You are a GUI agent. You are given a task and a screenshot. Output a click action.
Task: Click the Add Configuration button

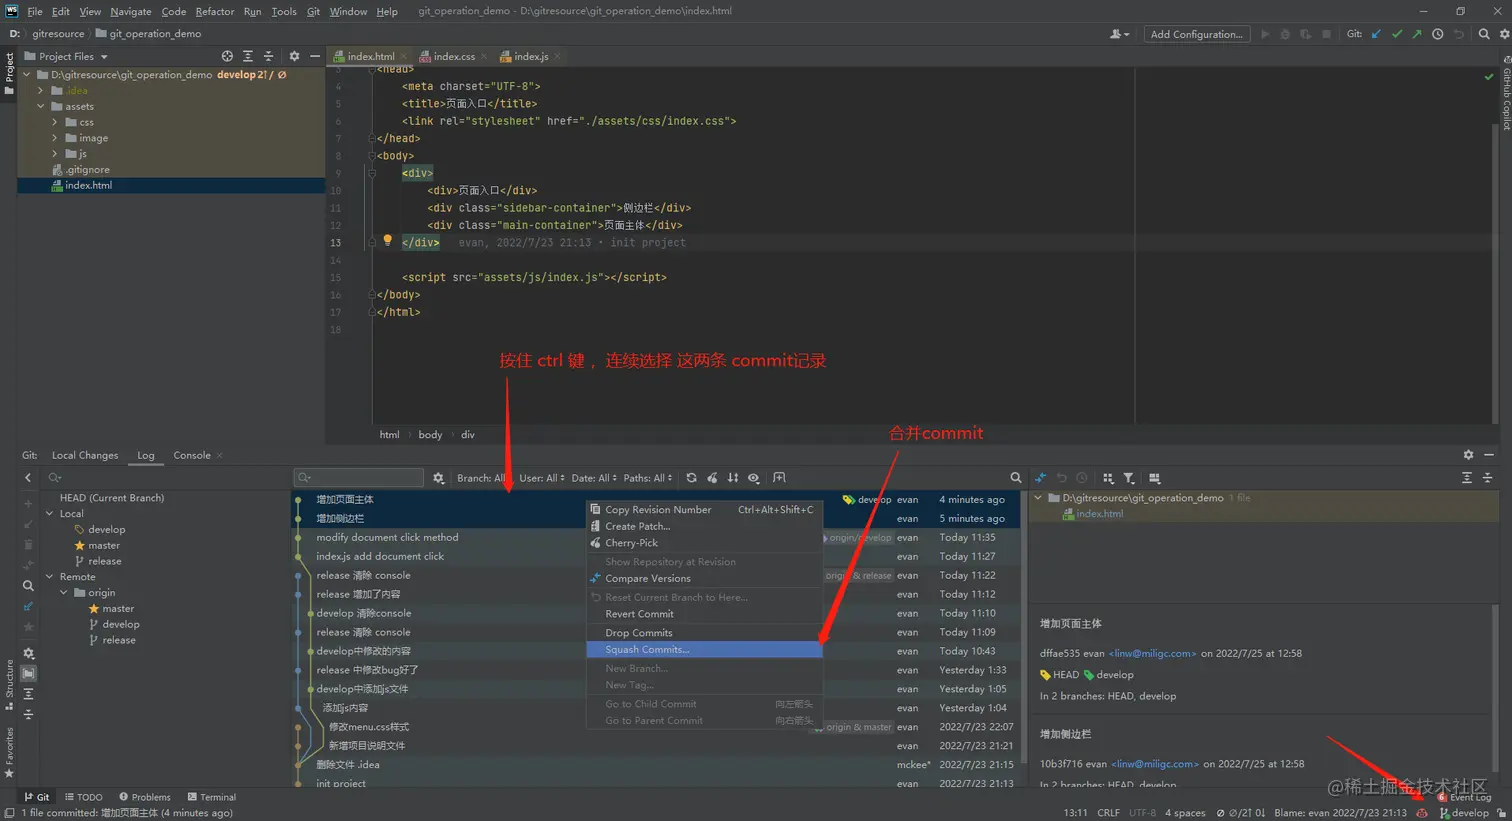(1197, 33)
